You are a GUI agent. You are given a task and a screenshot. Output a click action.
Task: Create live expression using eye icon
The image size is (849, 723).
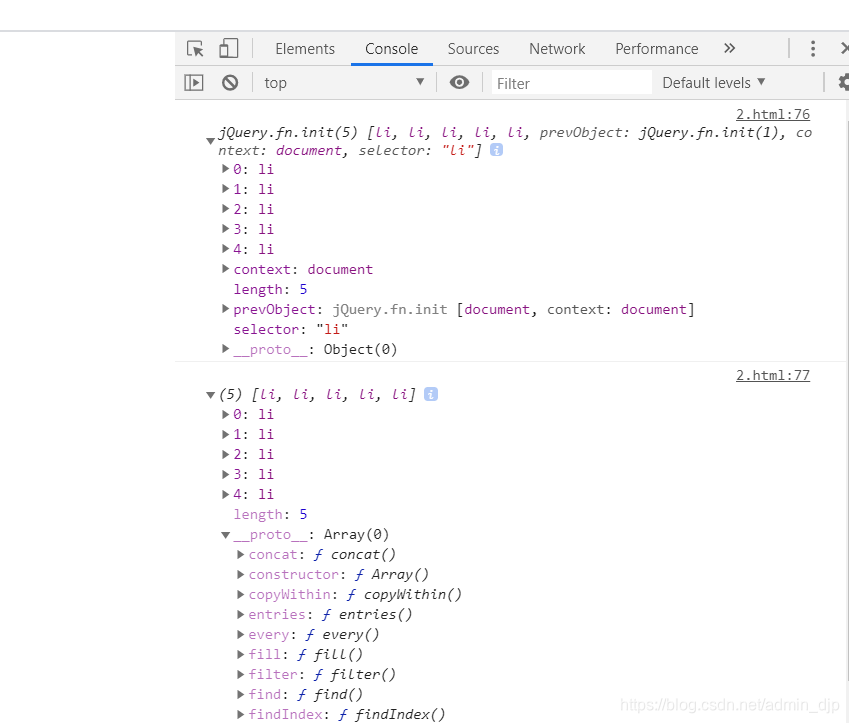coord(459,82)
